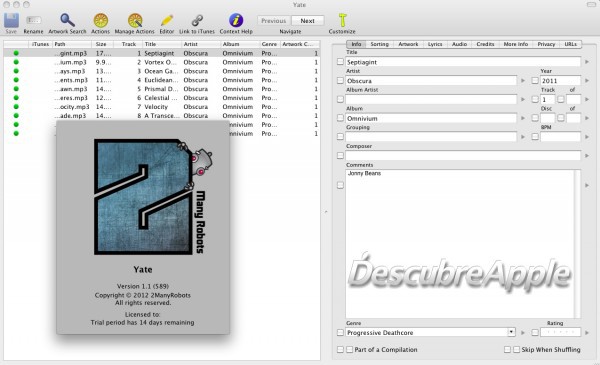Viewport: 600px width, 365px height.
Task: Click green status dot for Septiagint row
Action: click(x=16, y=53)
